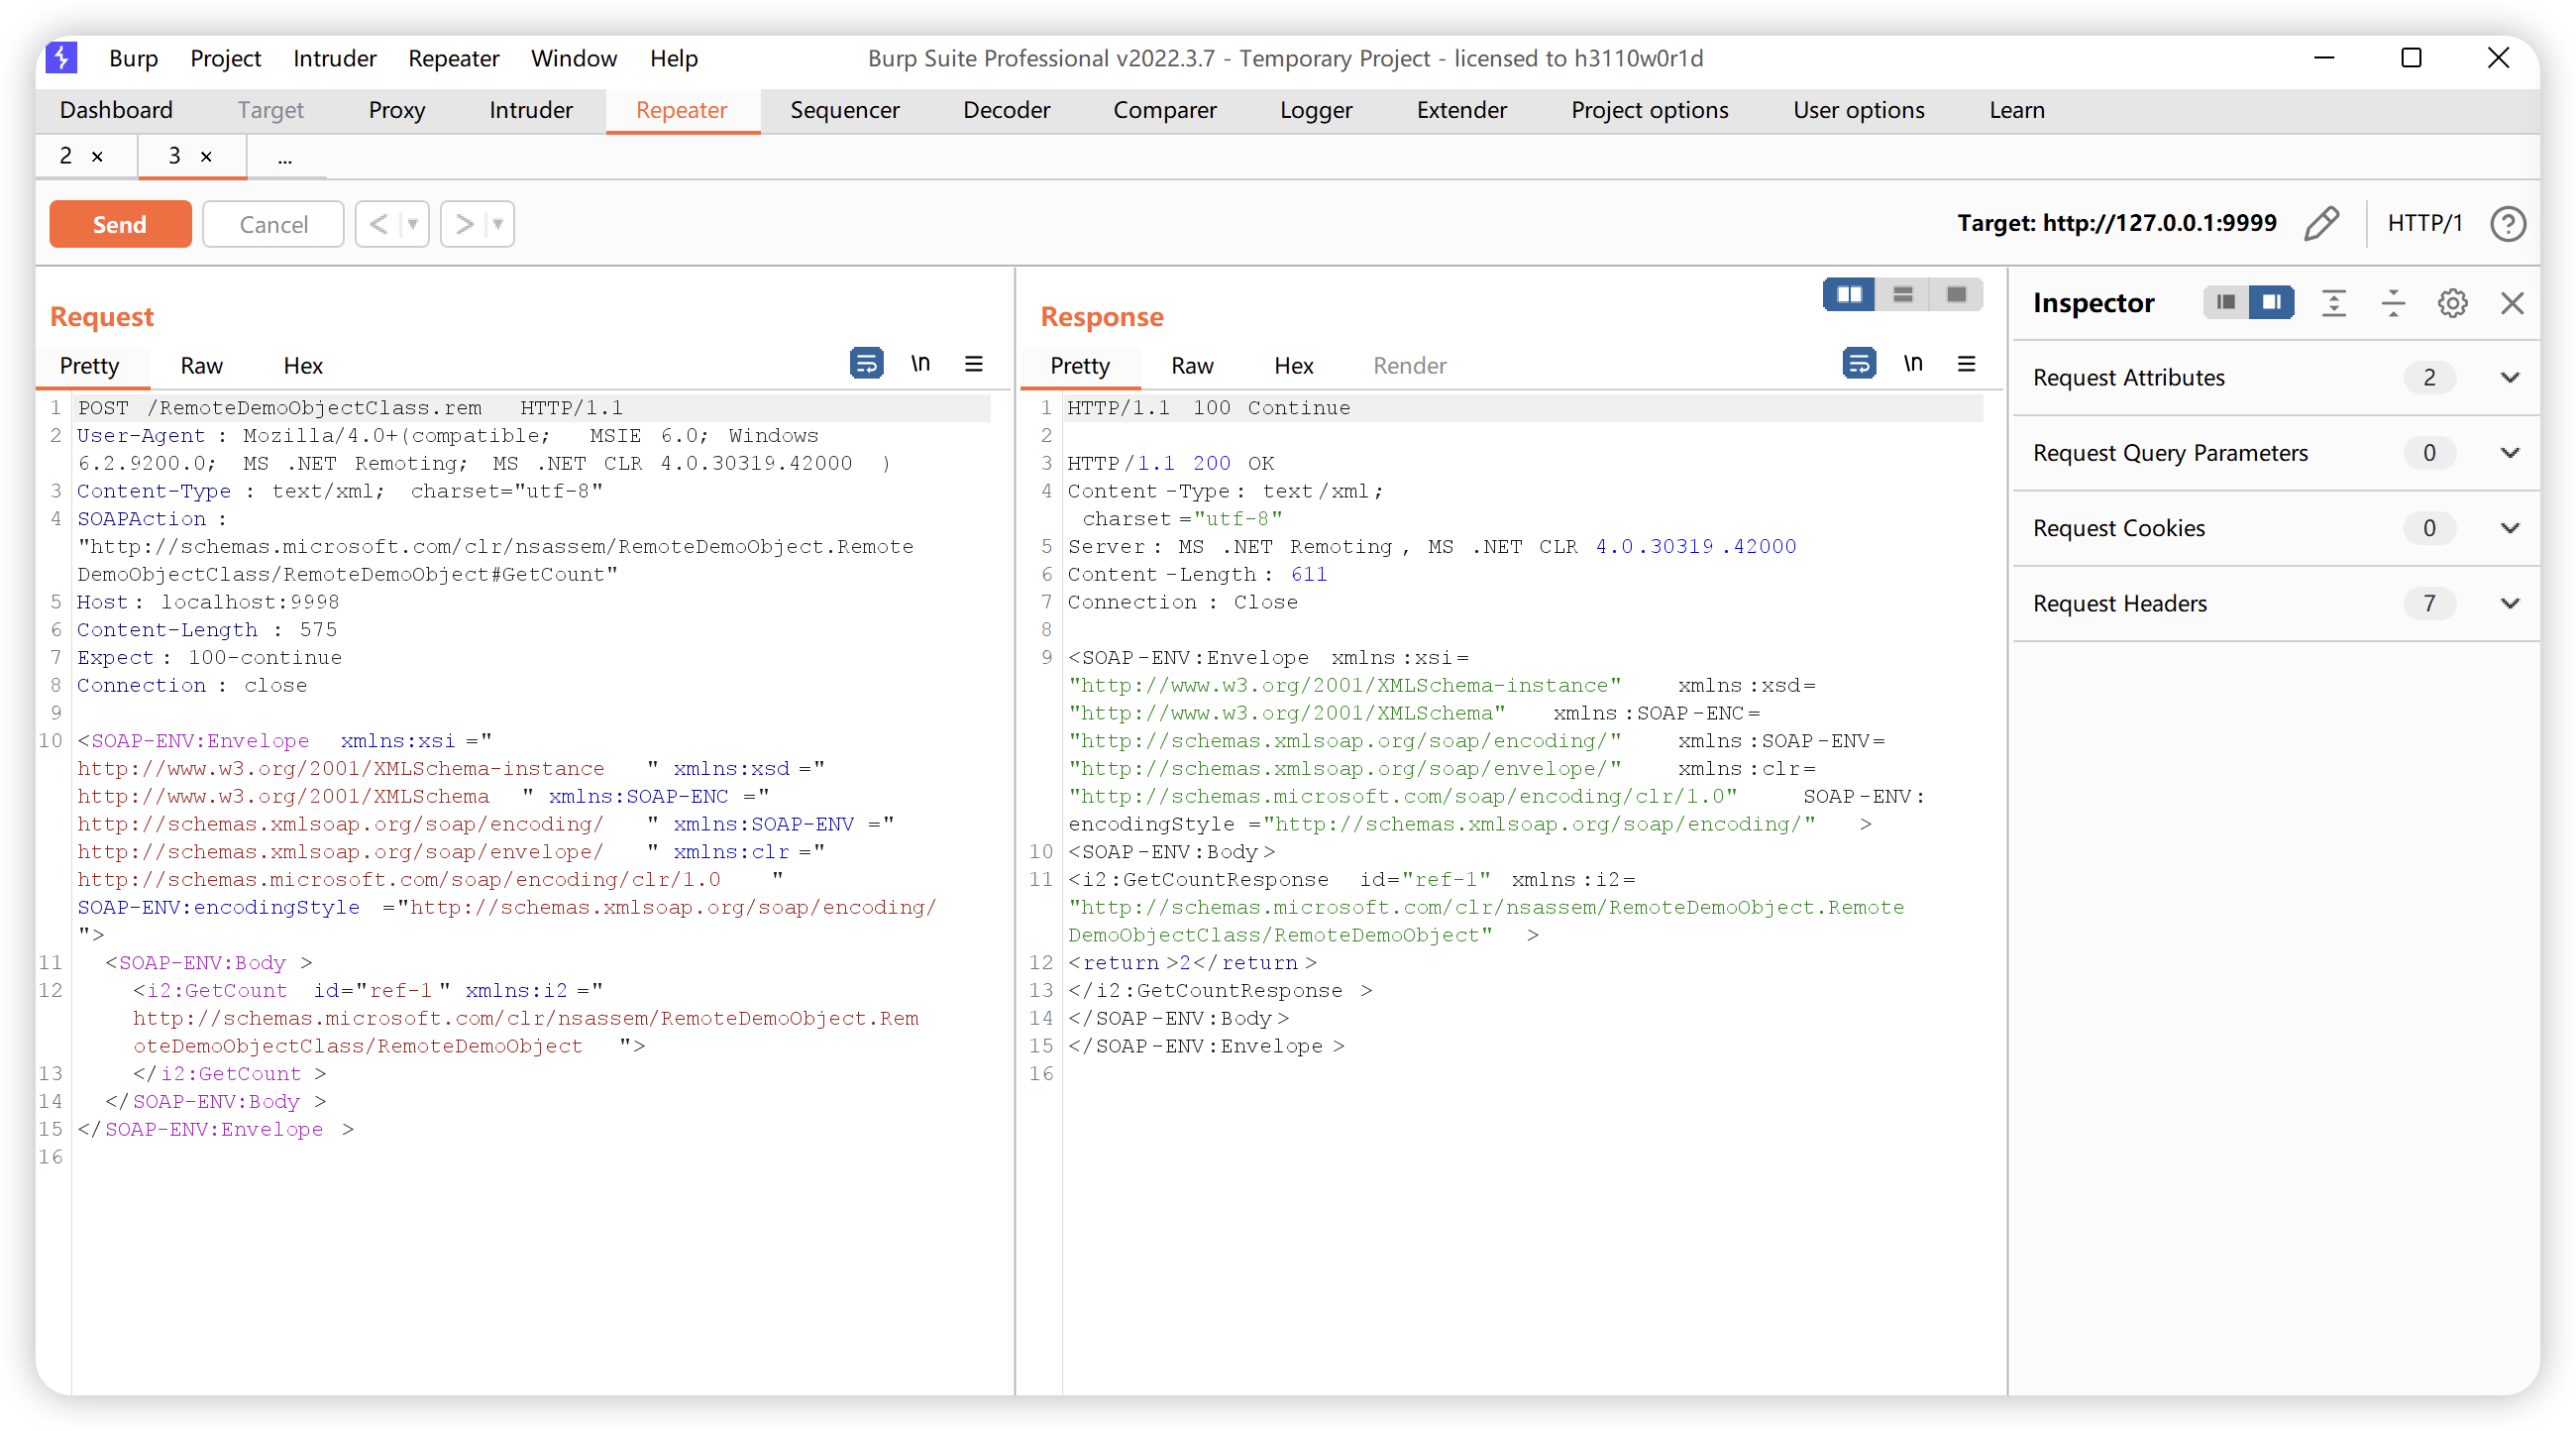Close Repeater tab 3
Viewport: 2576px width, 1431px height.
206,157
